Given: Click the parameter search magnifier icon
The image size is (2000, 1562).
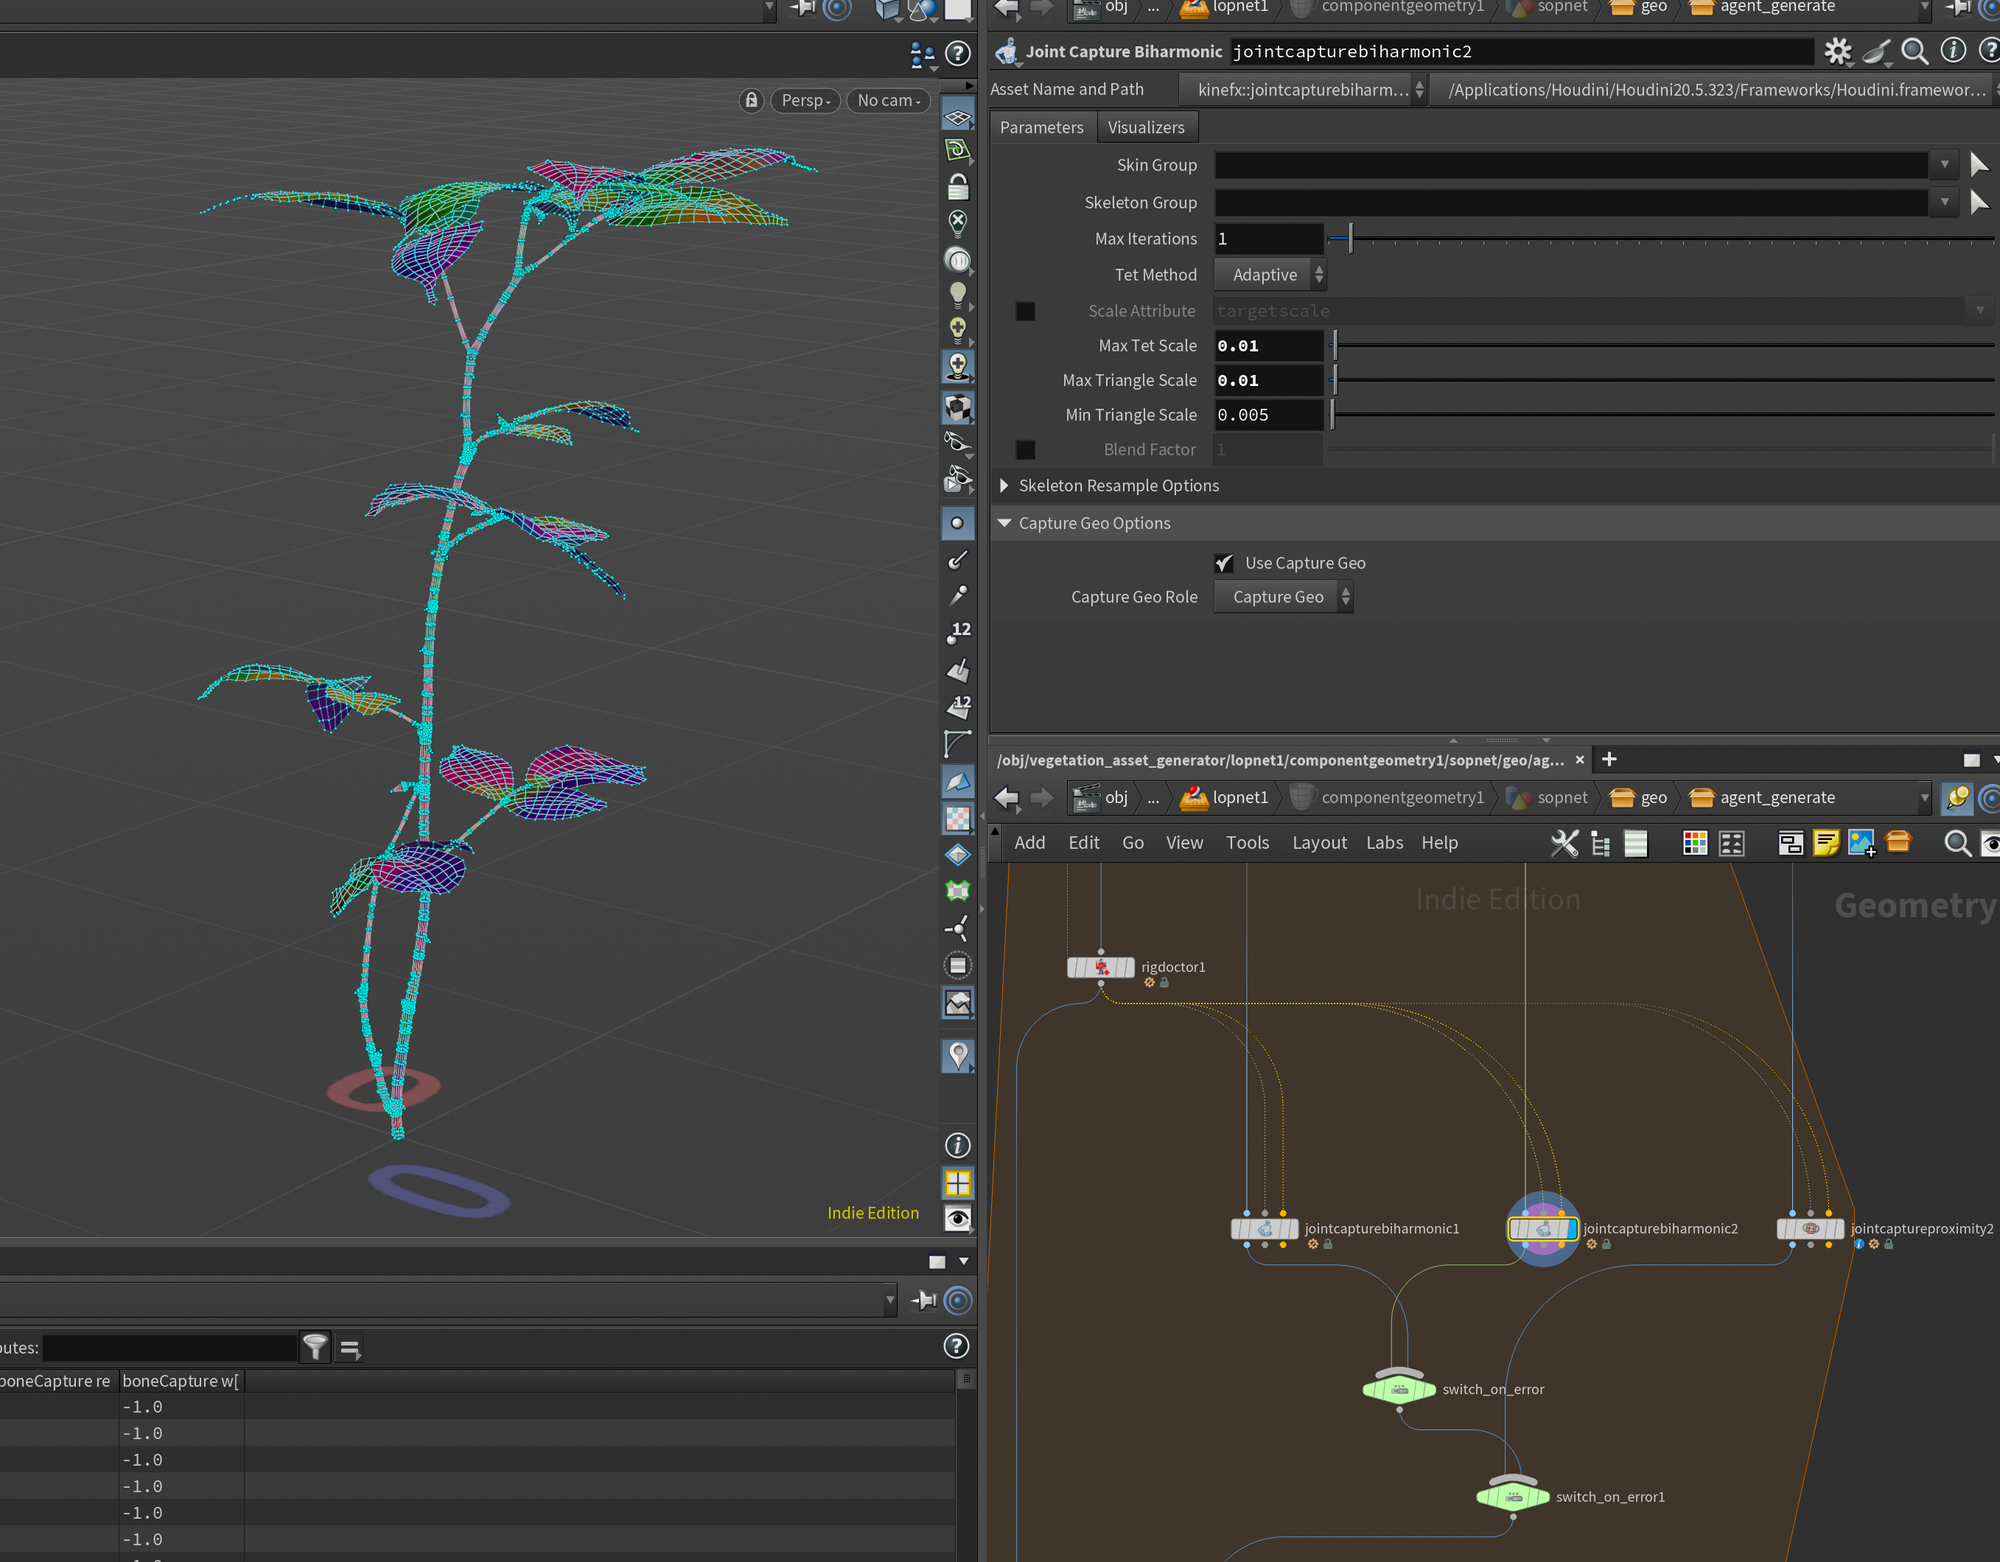Looking at the screenshot, I should click(1914, 51).
